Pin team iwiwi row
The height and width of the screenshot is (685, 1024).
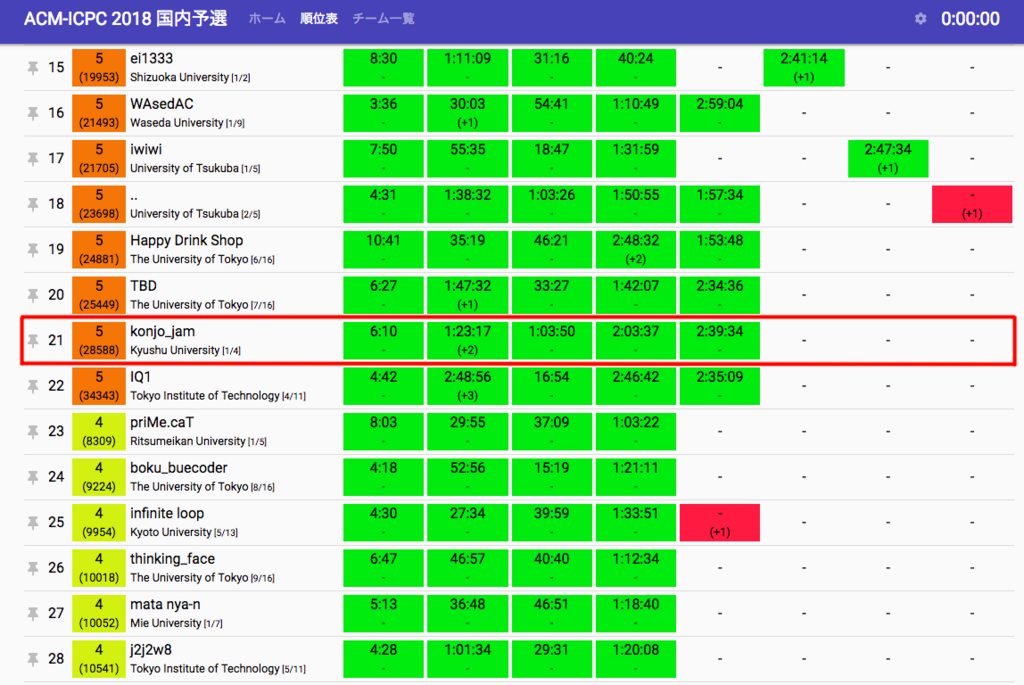tap(33, 158)
